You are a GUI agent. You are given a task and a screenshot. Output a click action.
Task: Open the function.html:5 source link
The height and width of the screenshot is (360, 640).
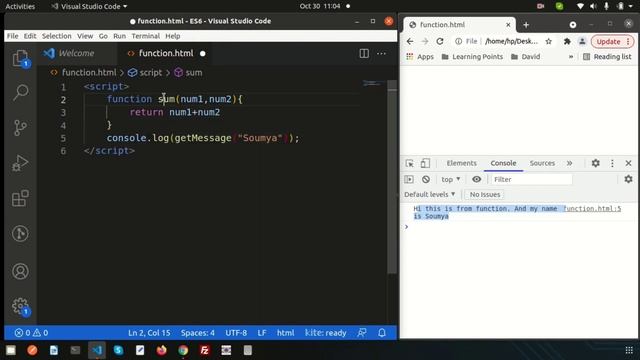[x=592, y=209]
